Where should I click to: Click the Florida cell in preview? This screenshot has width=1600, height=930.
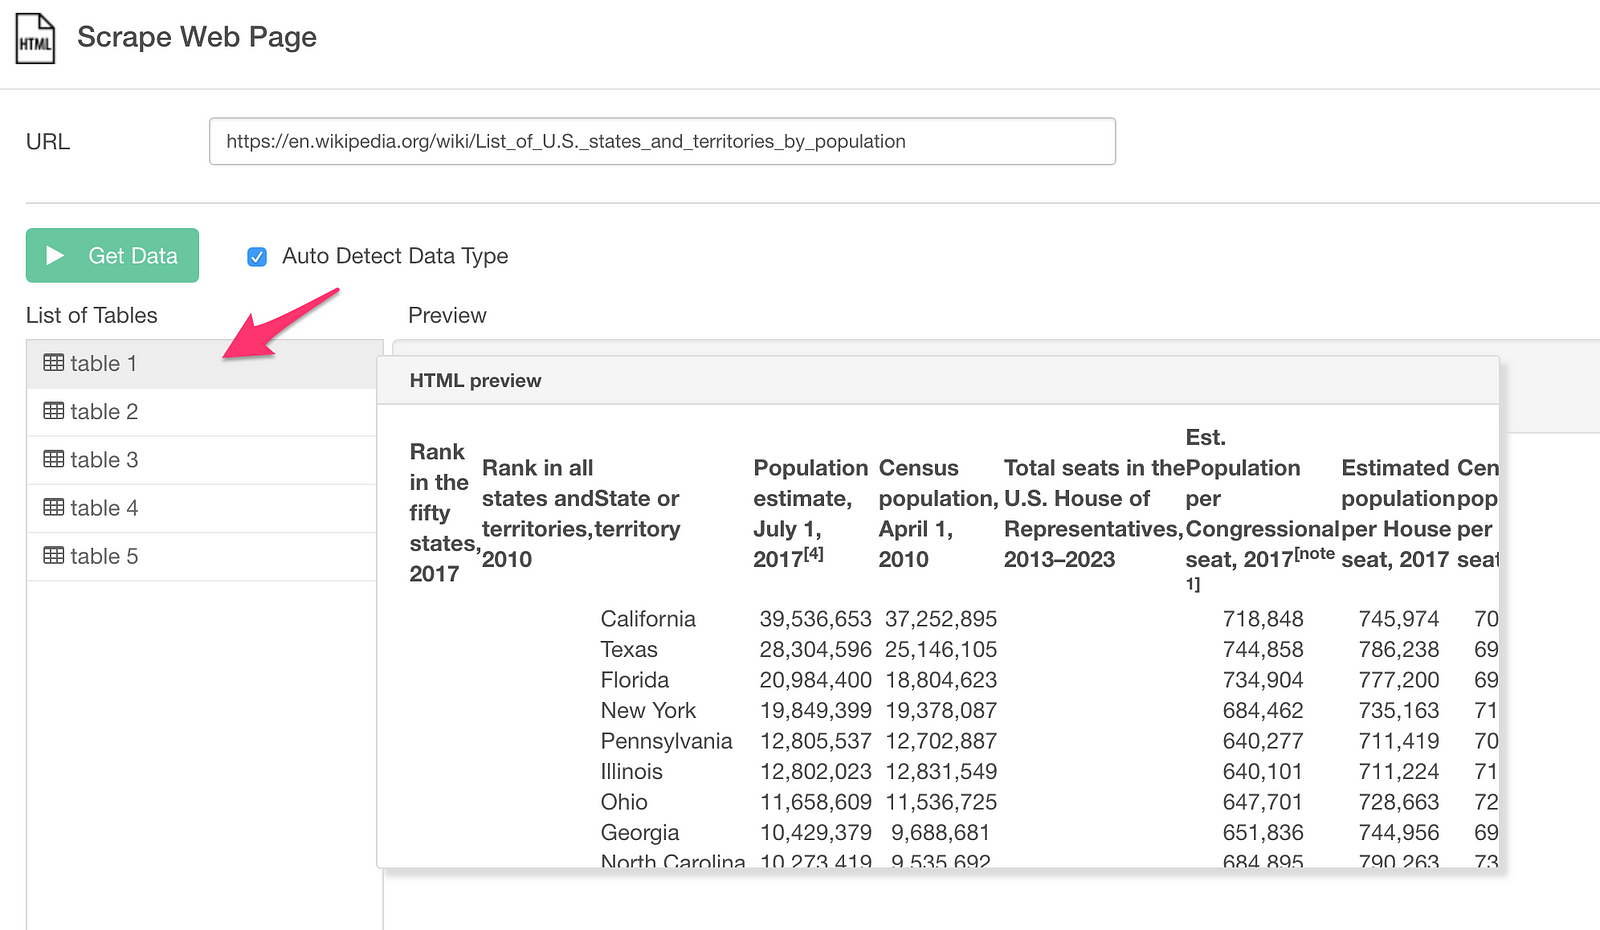point(635,680)
